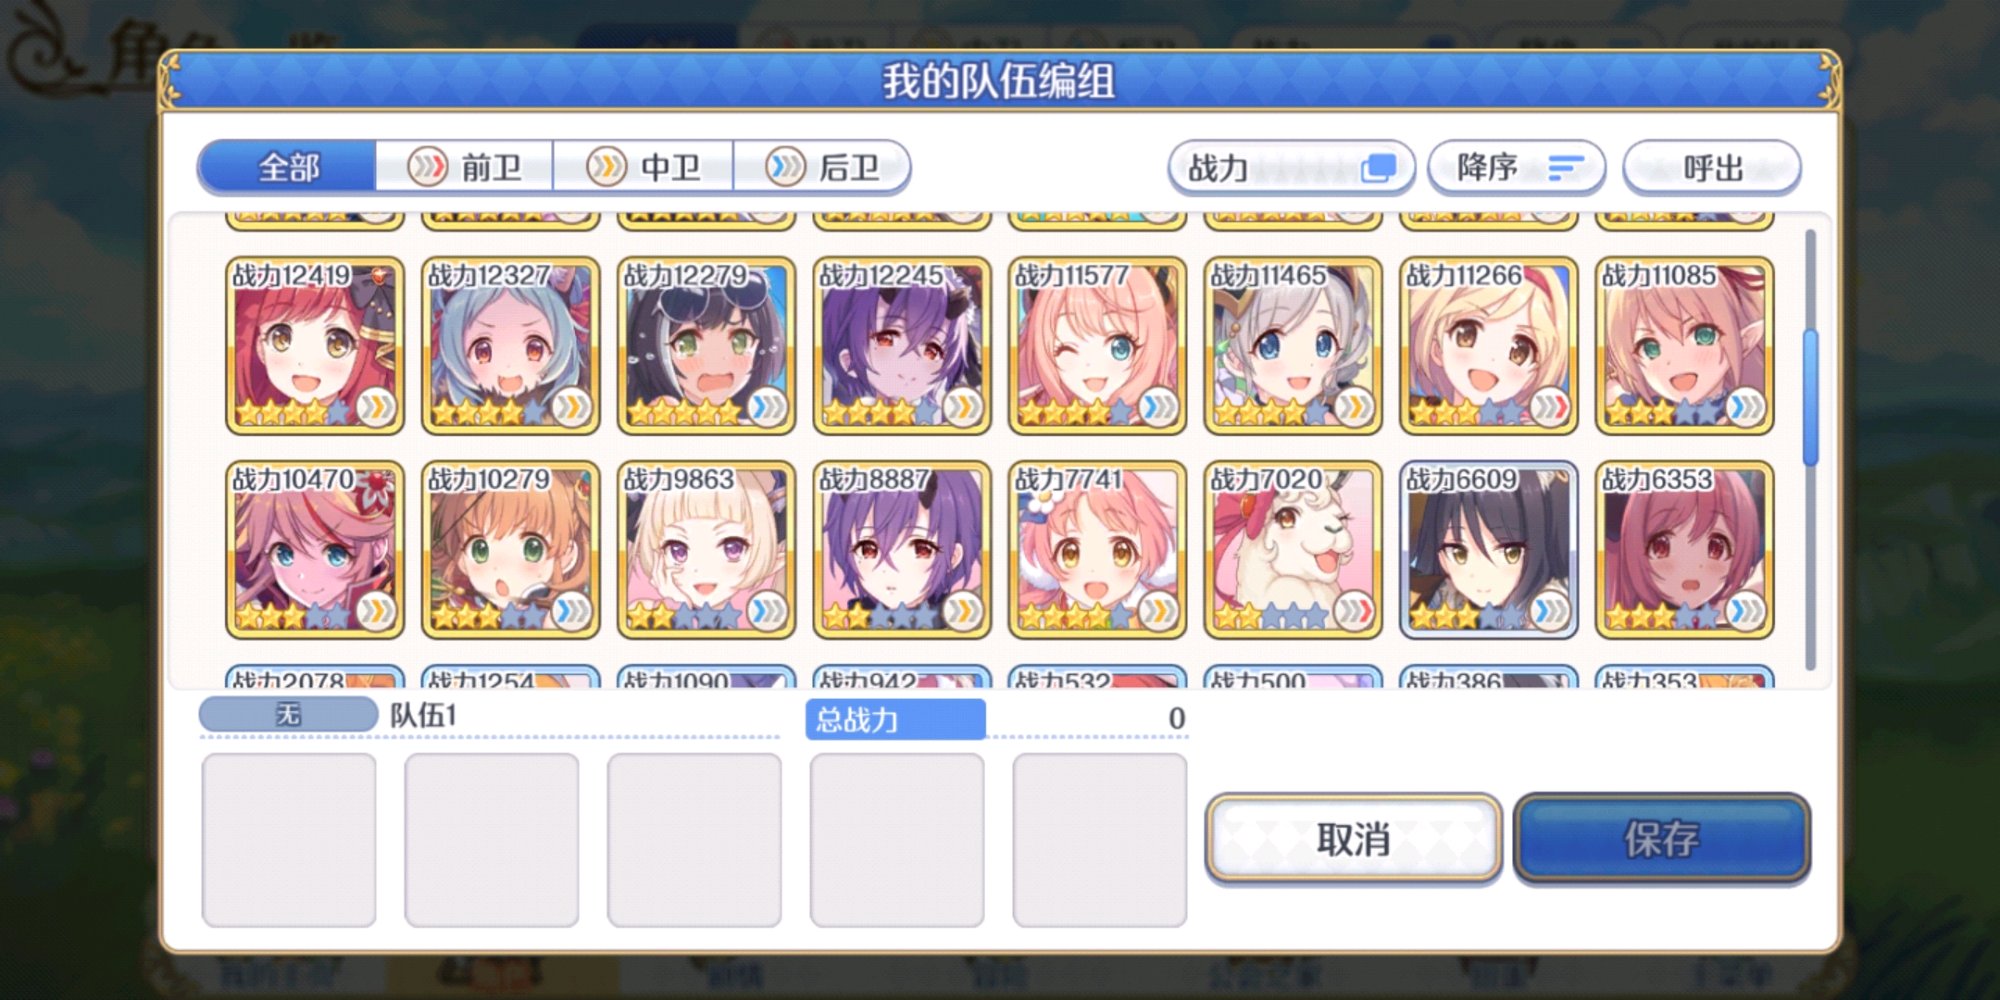2000x1000 pixels.
Task: Select the character with power 12419
Action: [x=315, y=345]
